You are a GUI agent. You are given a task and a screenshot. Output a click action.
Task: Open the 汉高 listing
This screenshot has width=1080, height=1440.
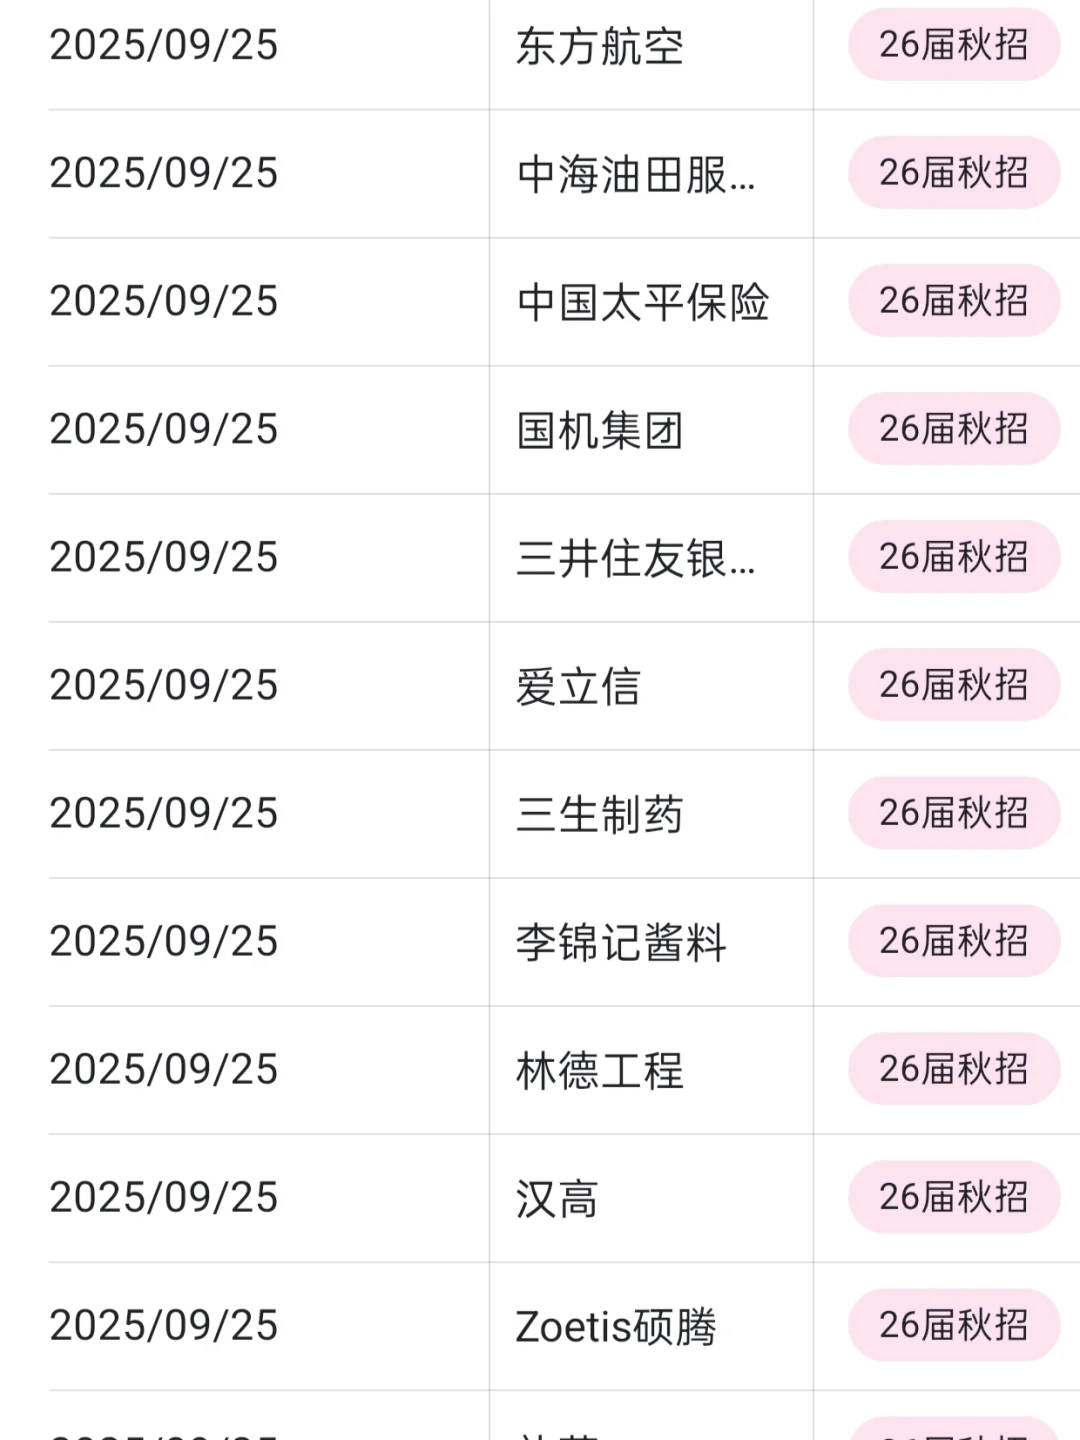[557, 1198]
